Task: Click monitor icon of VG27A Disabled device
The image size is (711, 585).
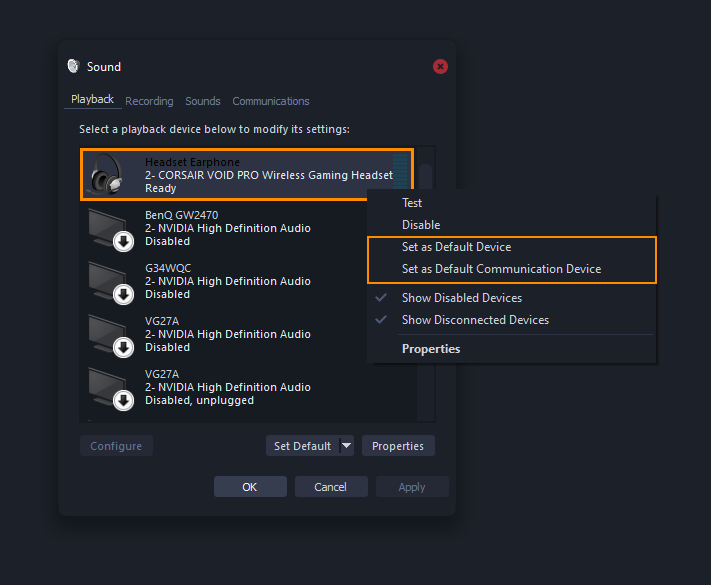Action: [x=111, y=335]
